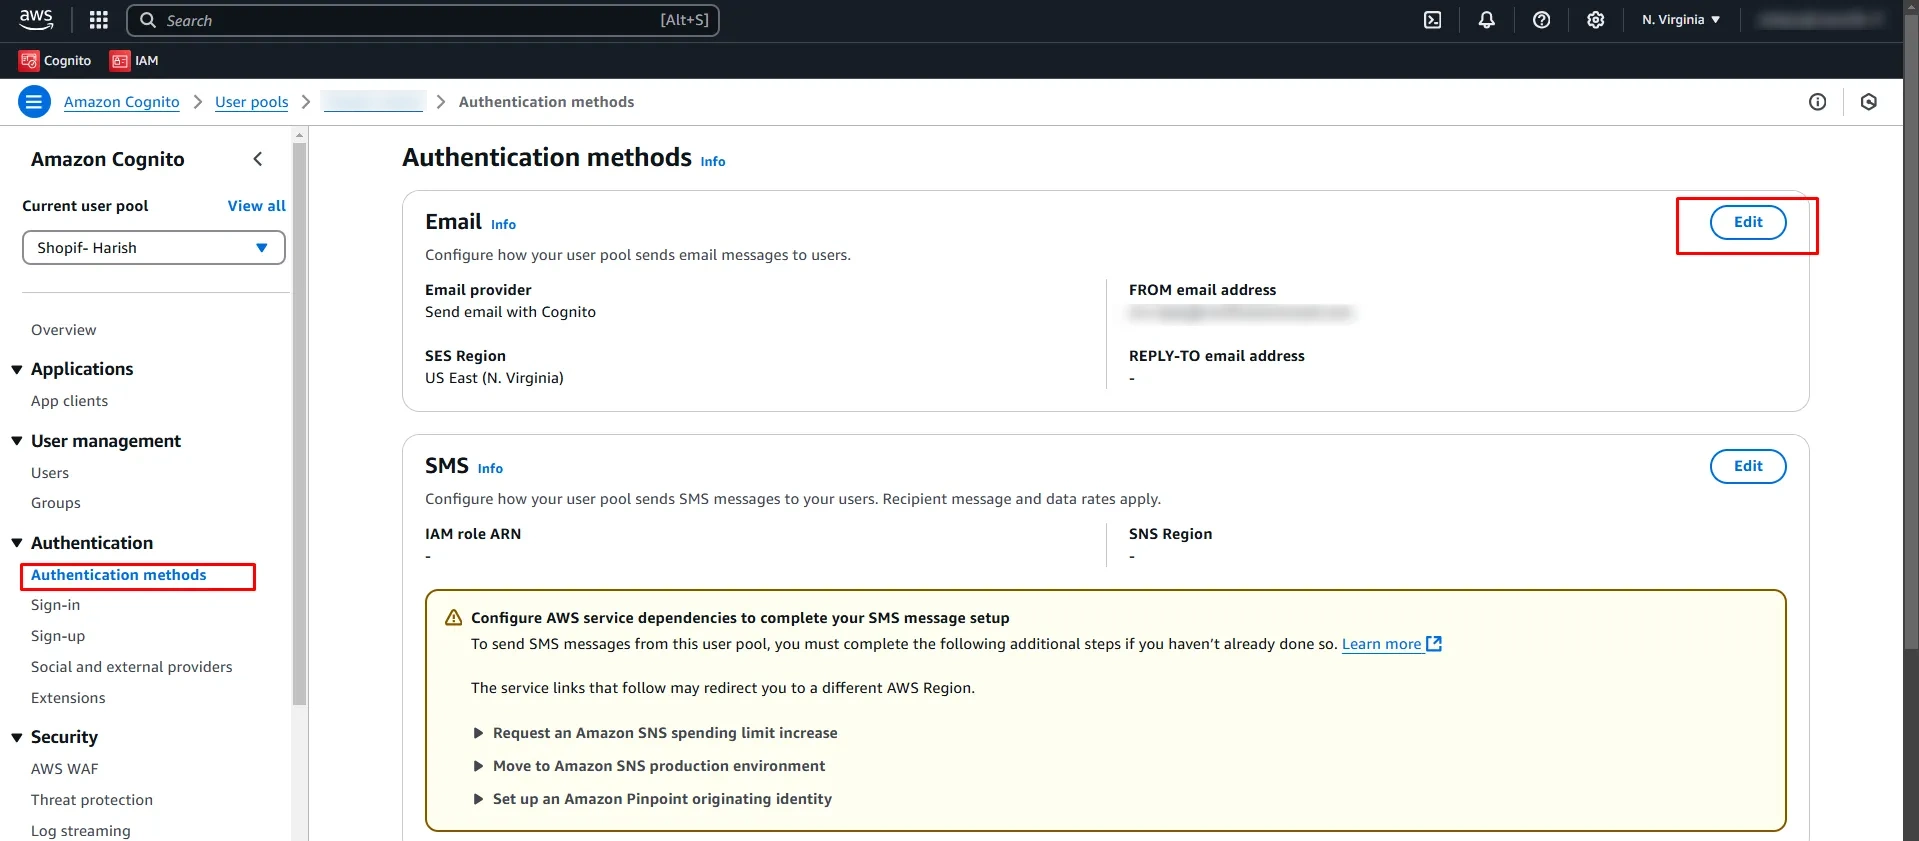
Task: Select the 'Send email with Cognito' text
Action: pos(510,312)
